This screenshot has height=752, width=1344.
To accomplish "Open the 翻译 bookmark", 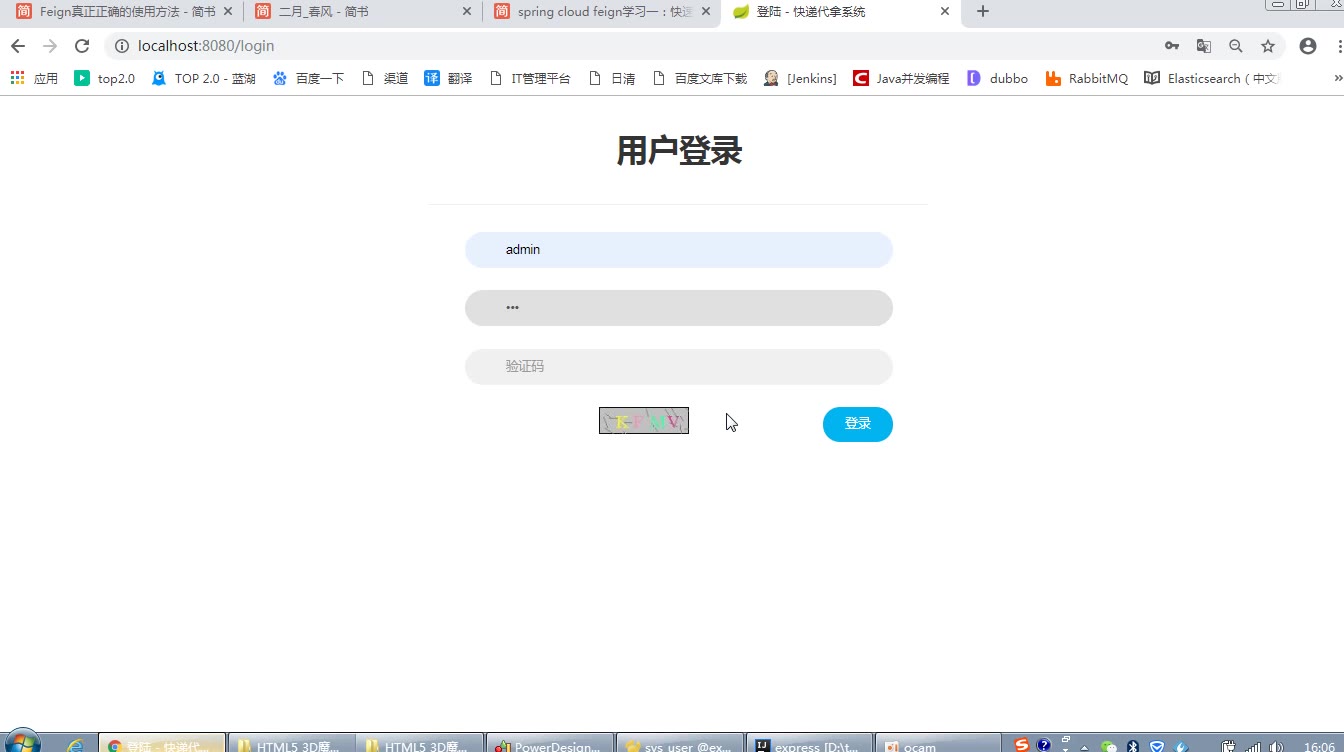I will pyautogui.click(x=448, y=78).
